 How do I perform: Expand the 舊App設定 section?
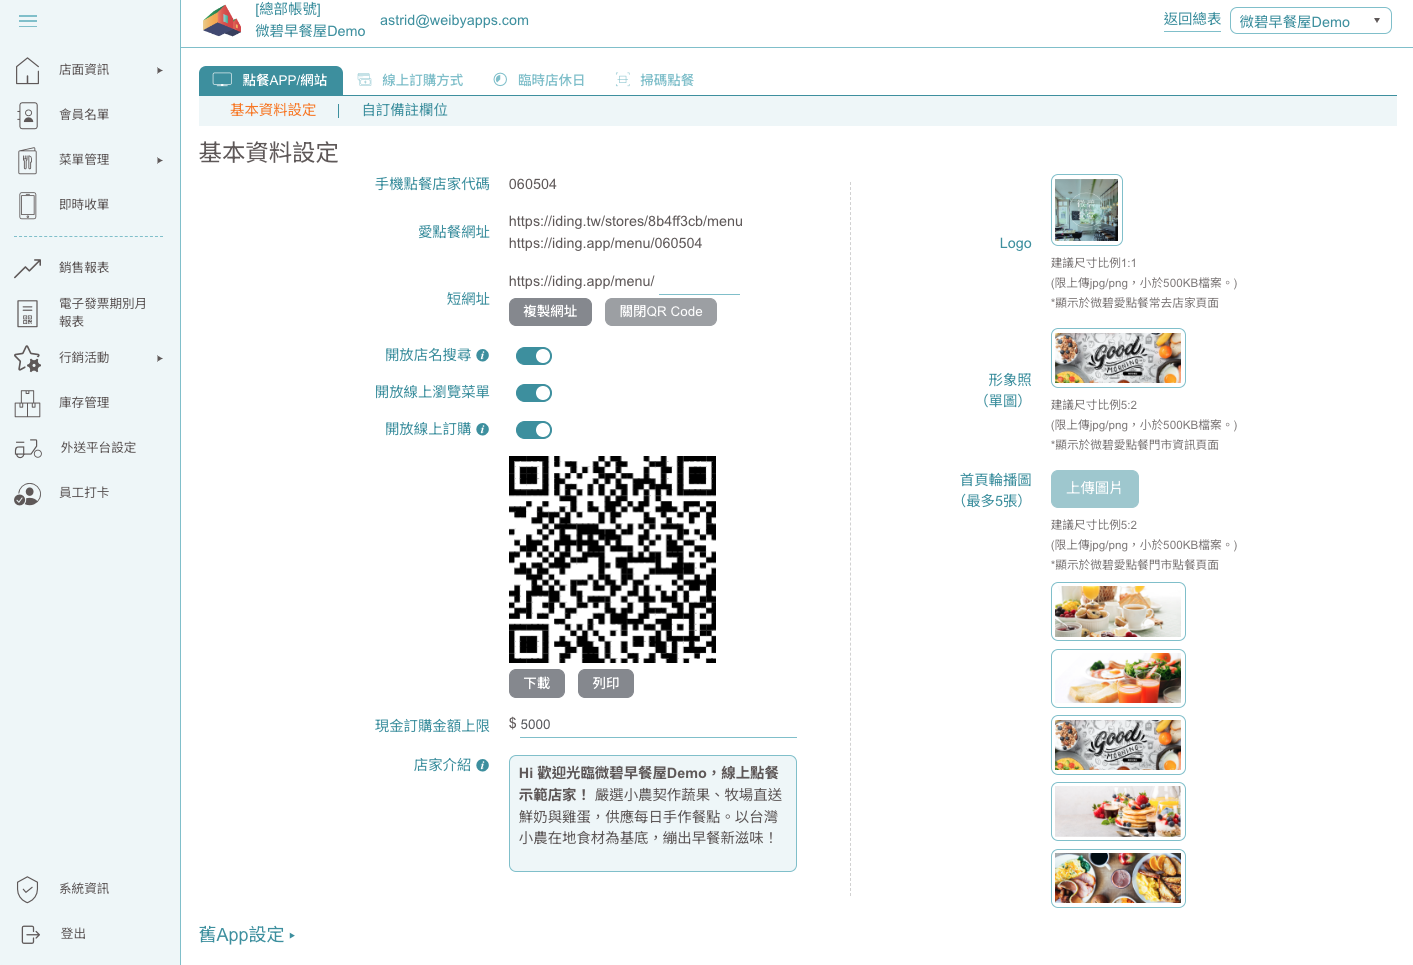click(x=247, y=935)
